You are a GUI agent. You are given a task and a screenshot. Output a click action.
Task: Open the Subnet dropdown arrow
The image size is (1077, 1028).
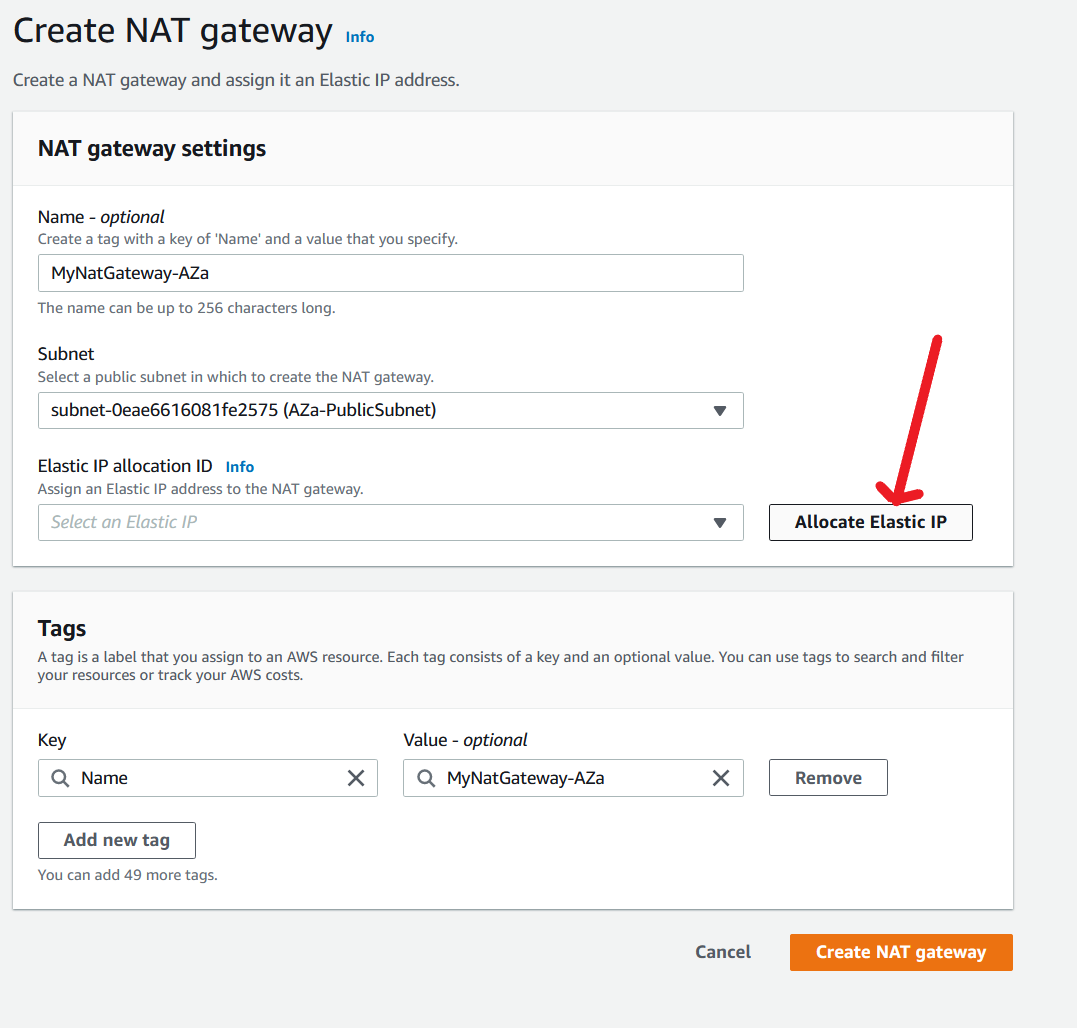coord(719,411)
